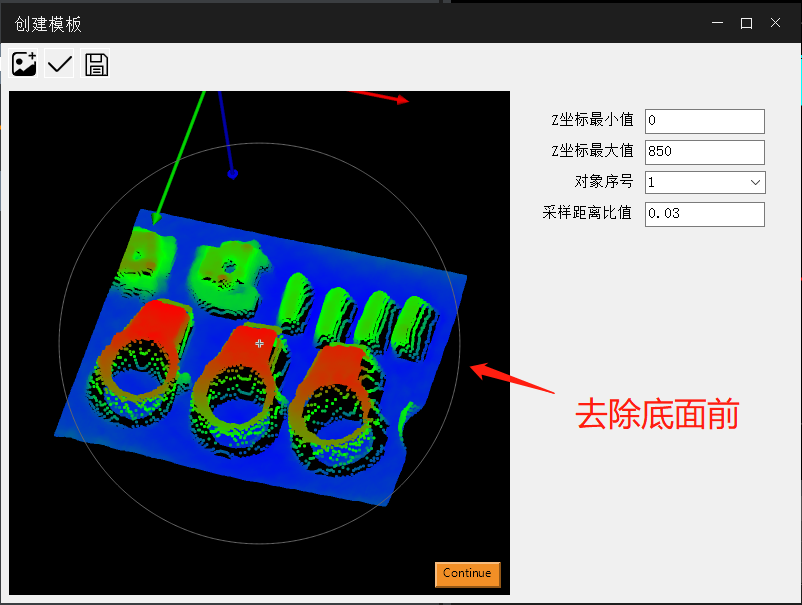Close the 创建模板 window
The image size is (802, 605).
(775, 23)
